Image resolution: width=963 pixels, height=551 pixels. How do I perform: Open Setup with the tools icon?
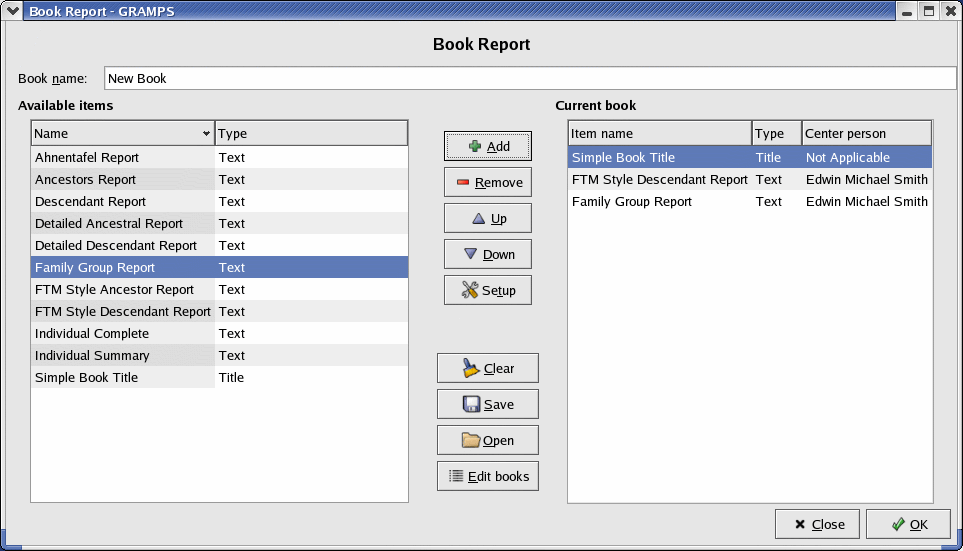pyautogui.click(x=487, y=290)
